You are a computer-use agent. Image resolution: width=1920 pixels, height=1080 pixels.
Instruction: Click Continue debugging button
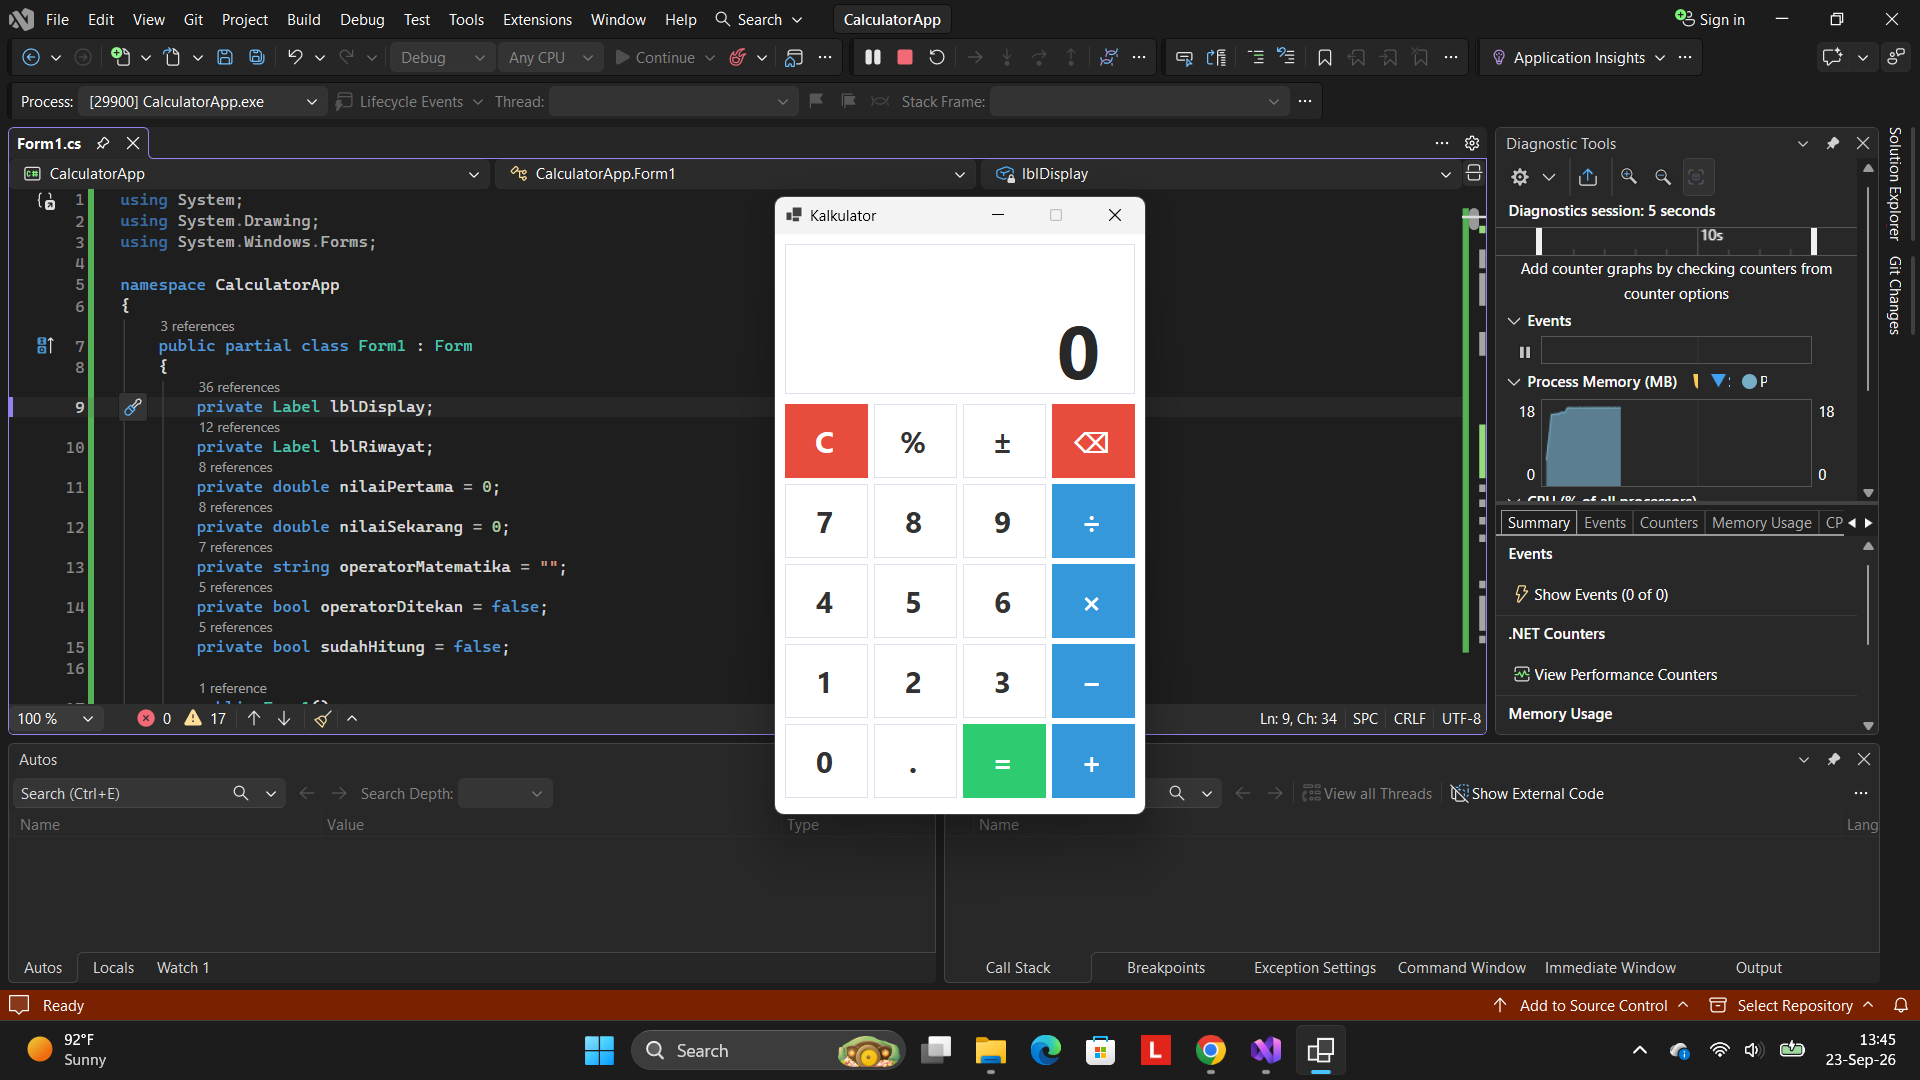[655, 58]
